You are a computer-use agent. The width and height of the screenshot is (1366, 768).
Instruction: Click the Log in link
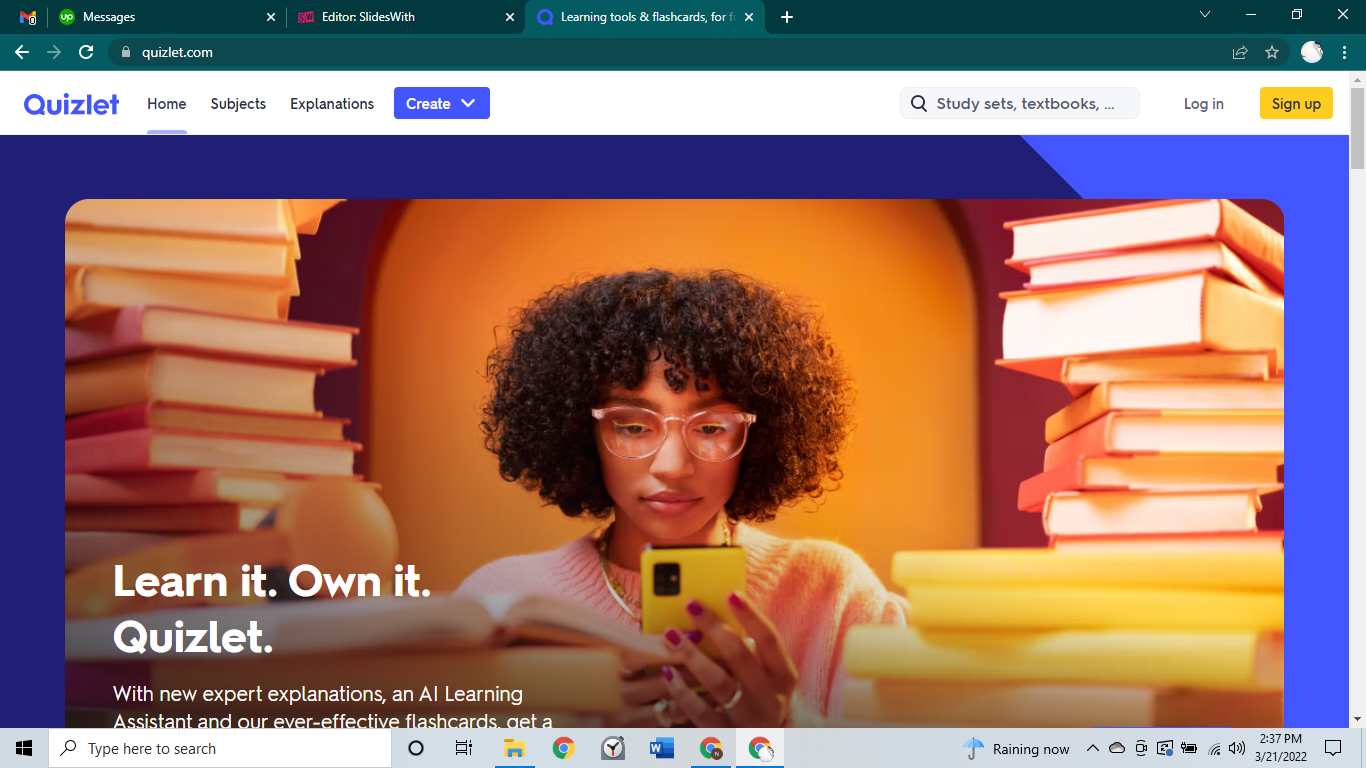pos(1203,104)
